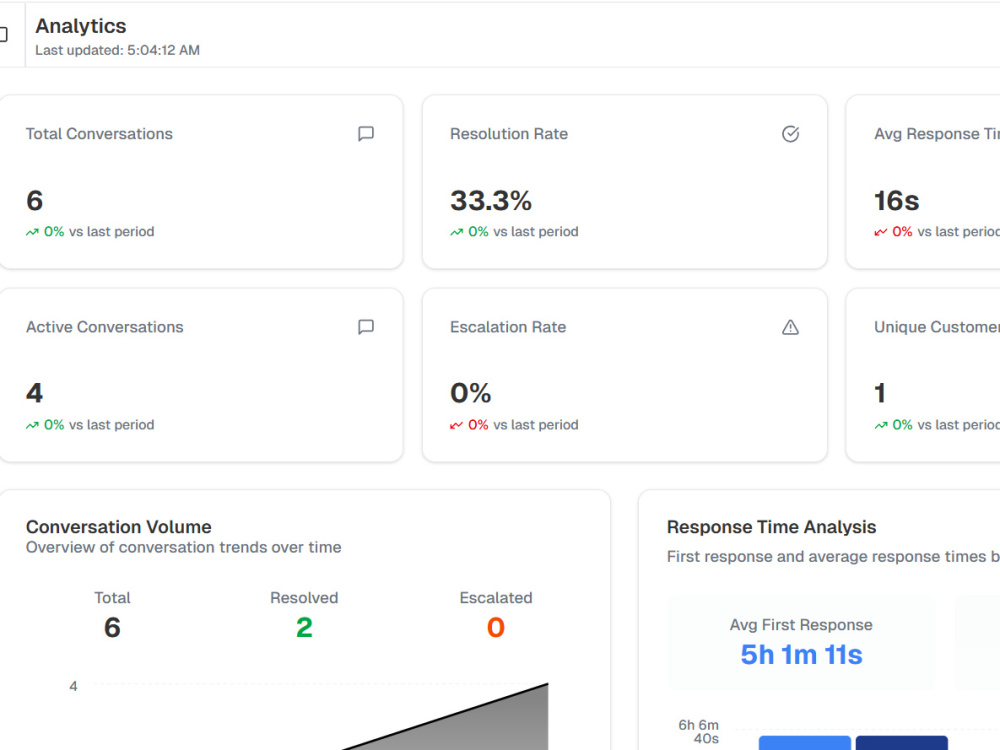Click the Conversation Volume chart heading

coord(119,527)
